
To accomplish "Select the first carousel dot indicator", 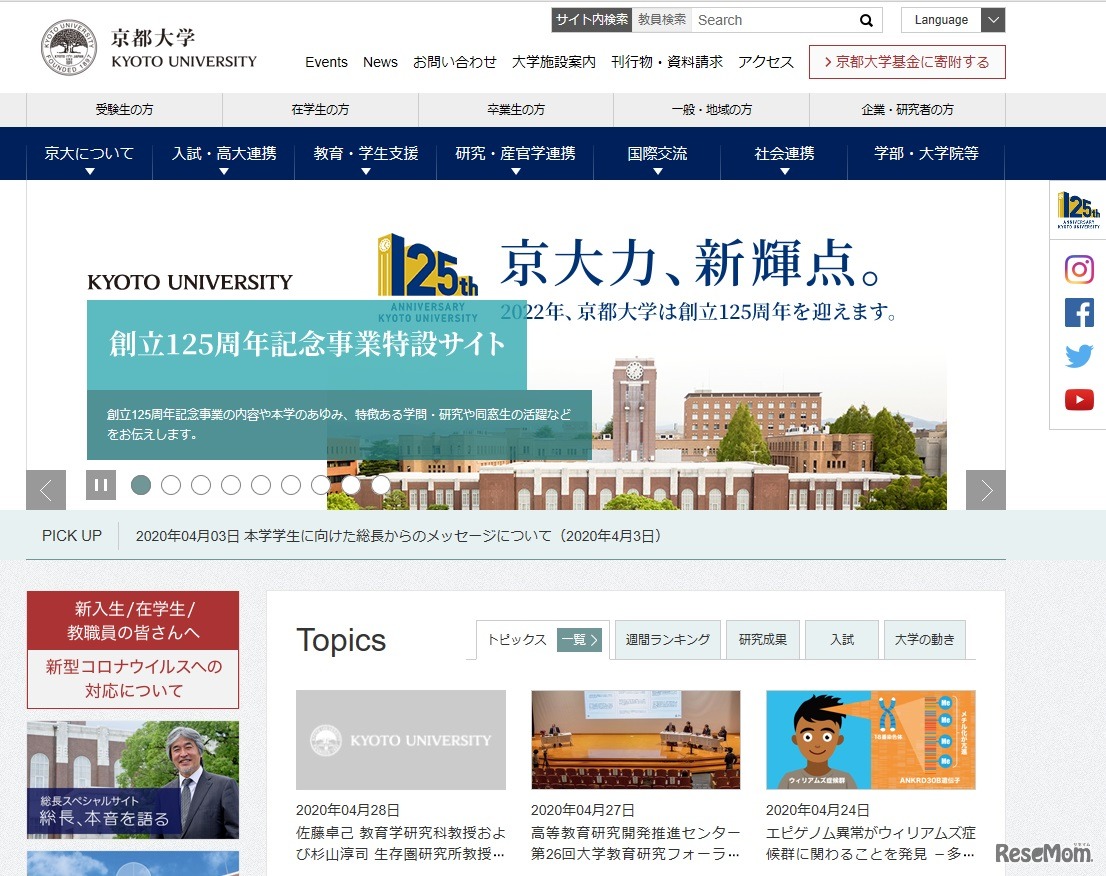I will [x=141, y=484].
